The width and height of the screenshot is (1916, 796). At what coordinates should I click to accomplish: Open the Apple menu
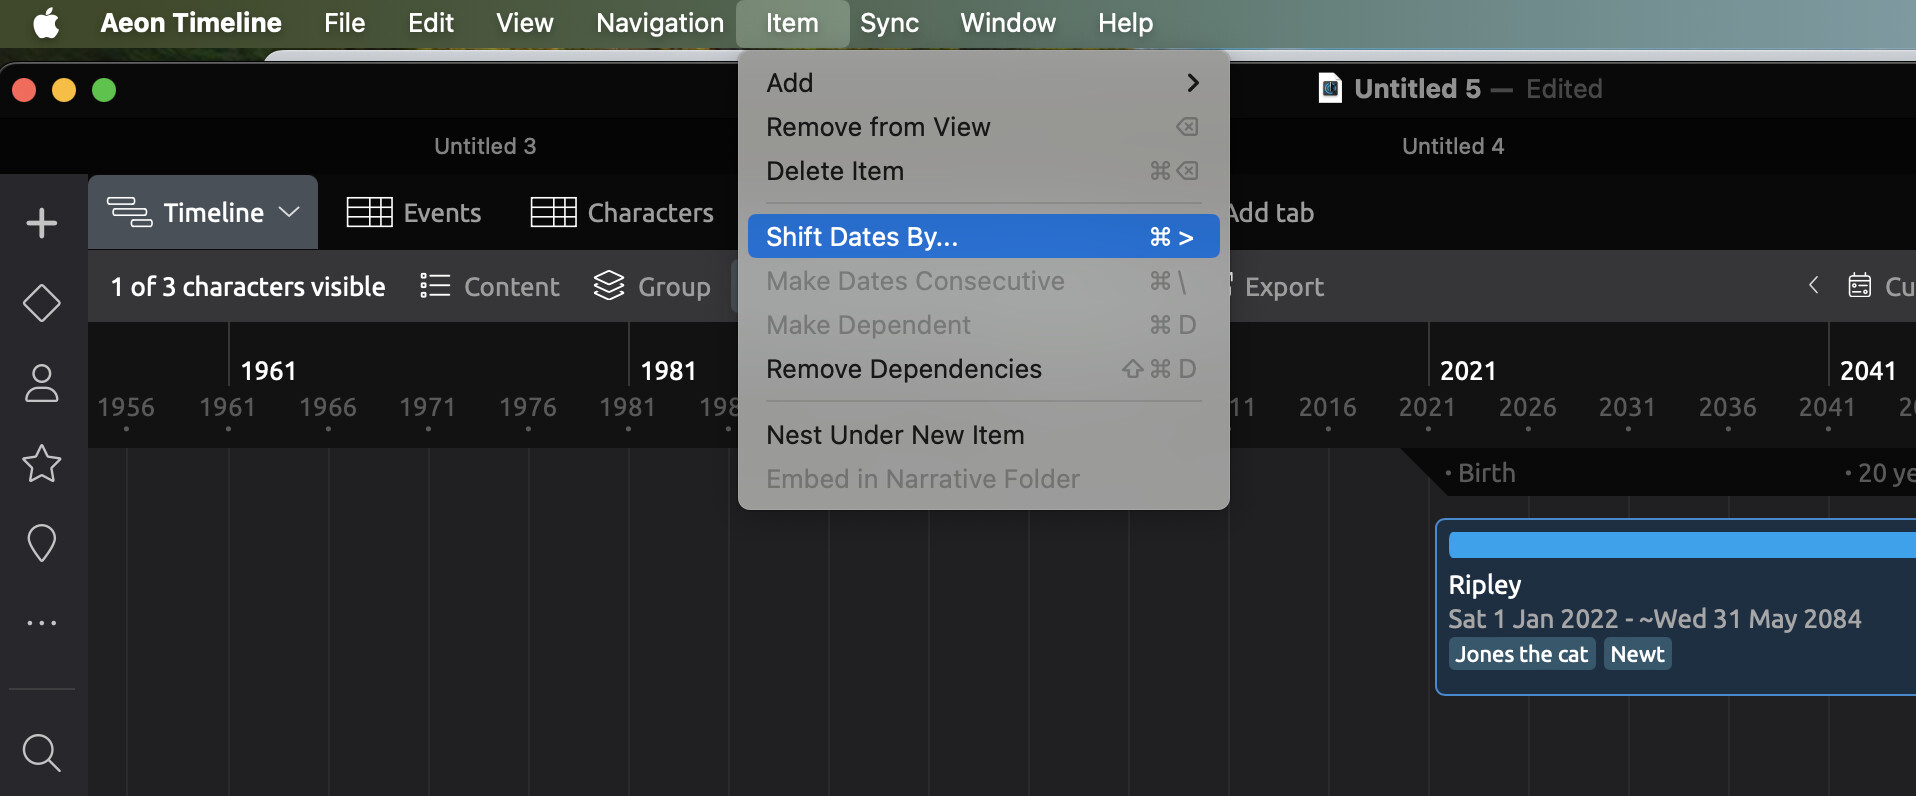coord(46,23)
